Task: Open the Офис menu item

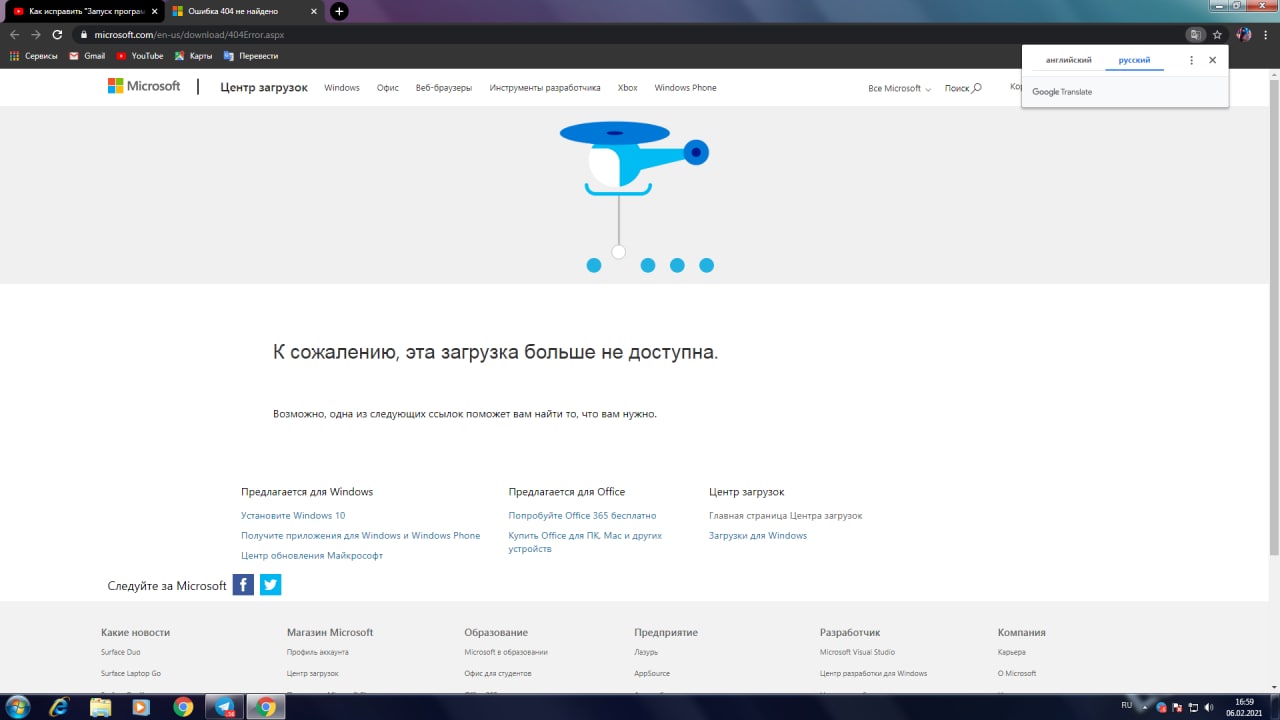Action: click(388, 88)
